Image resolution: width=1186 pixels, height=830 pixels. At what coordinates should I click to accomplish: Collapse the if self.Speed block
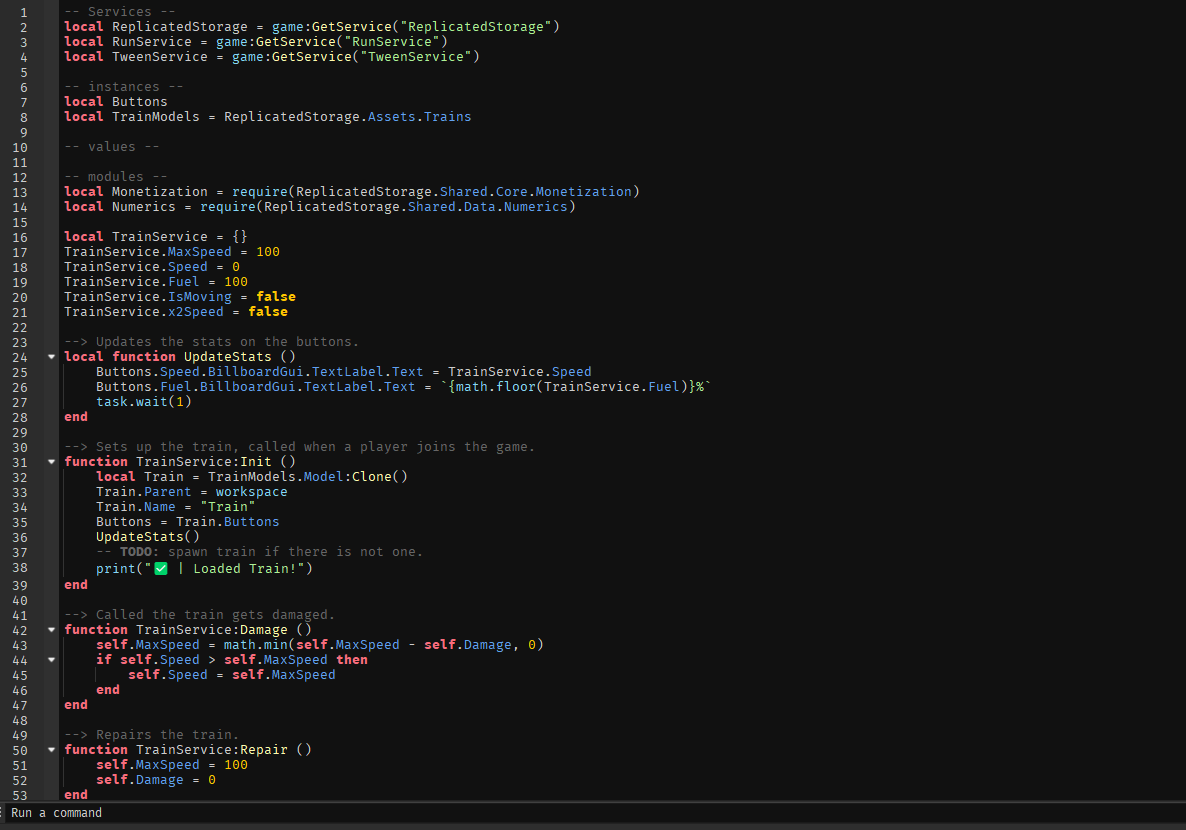(x=51, y=660)
